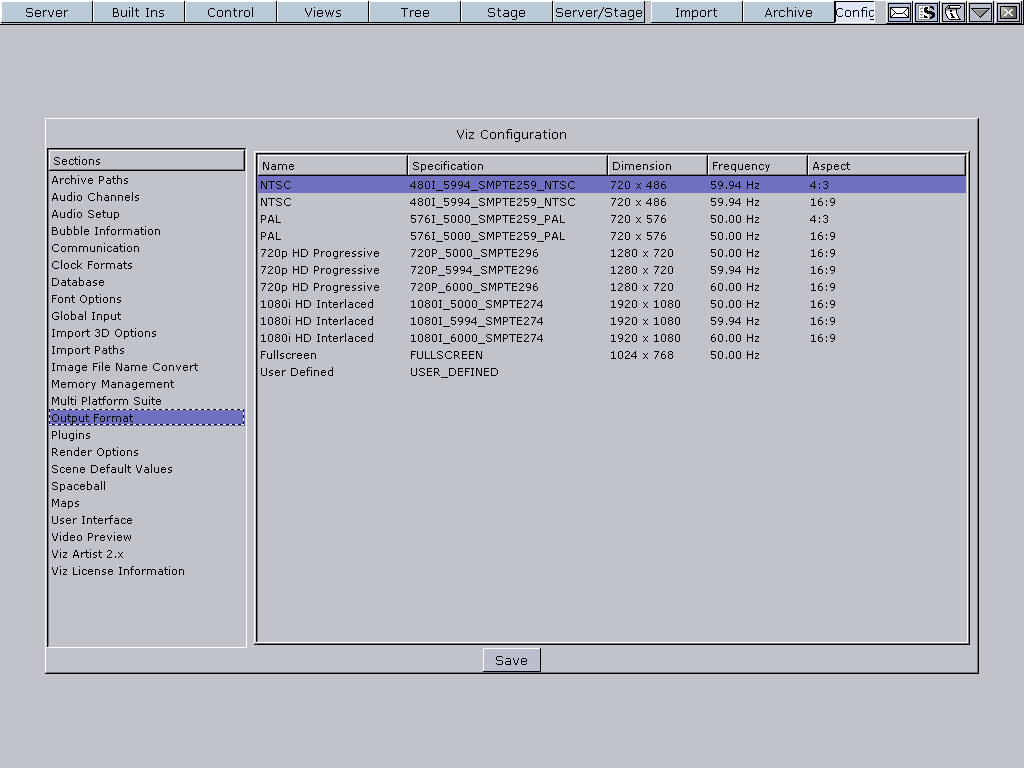Click the log document icon in the top-right toolbar
This screenshot has height=768, width=1024.
click(x=952, y=13)
